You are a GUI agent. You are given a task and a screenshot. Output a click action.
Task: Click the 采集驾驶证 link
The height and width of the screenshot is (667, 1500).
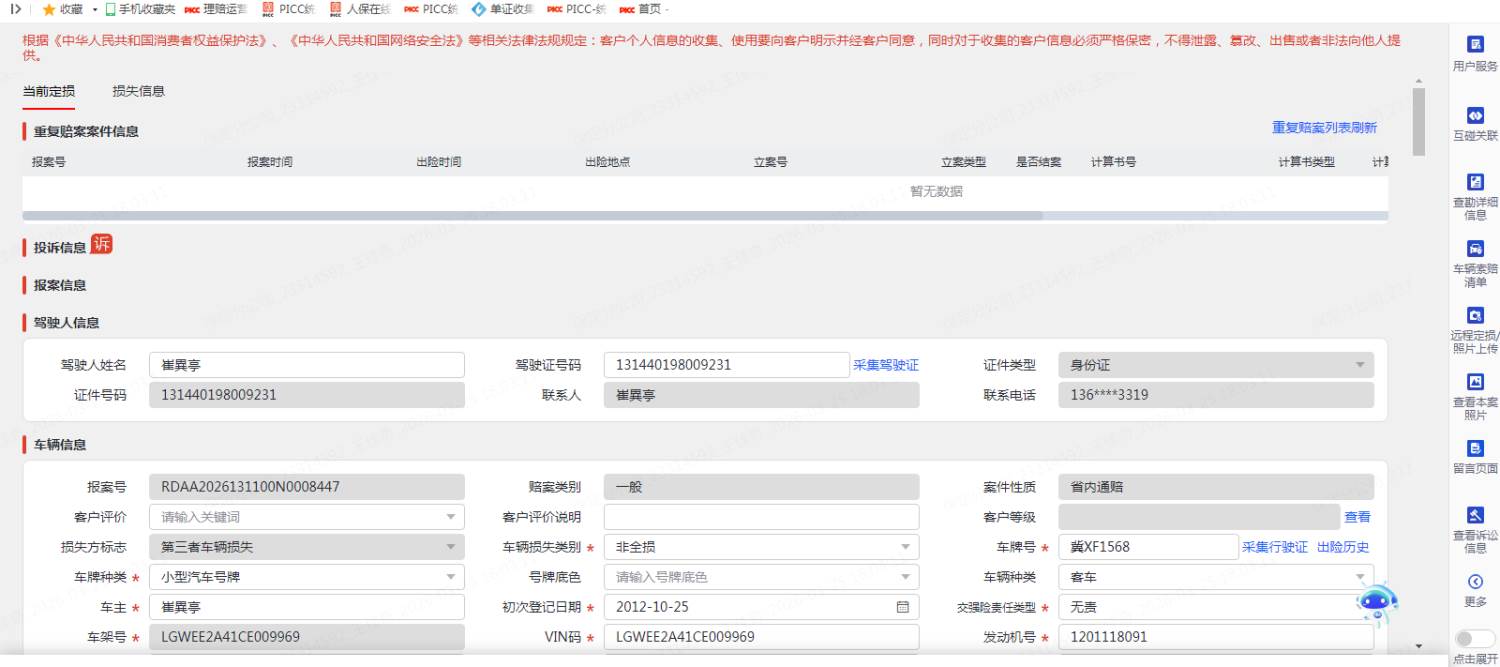tap(885, 365)
